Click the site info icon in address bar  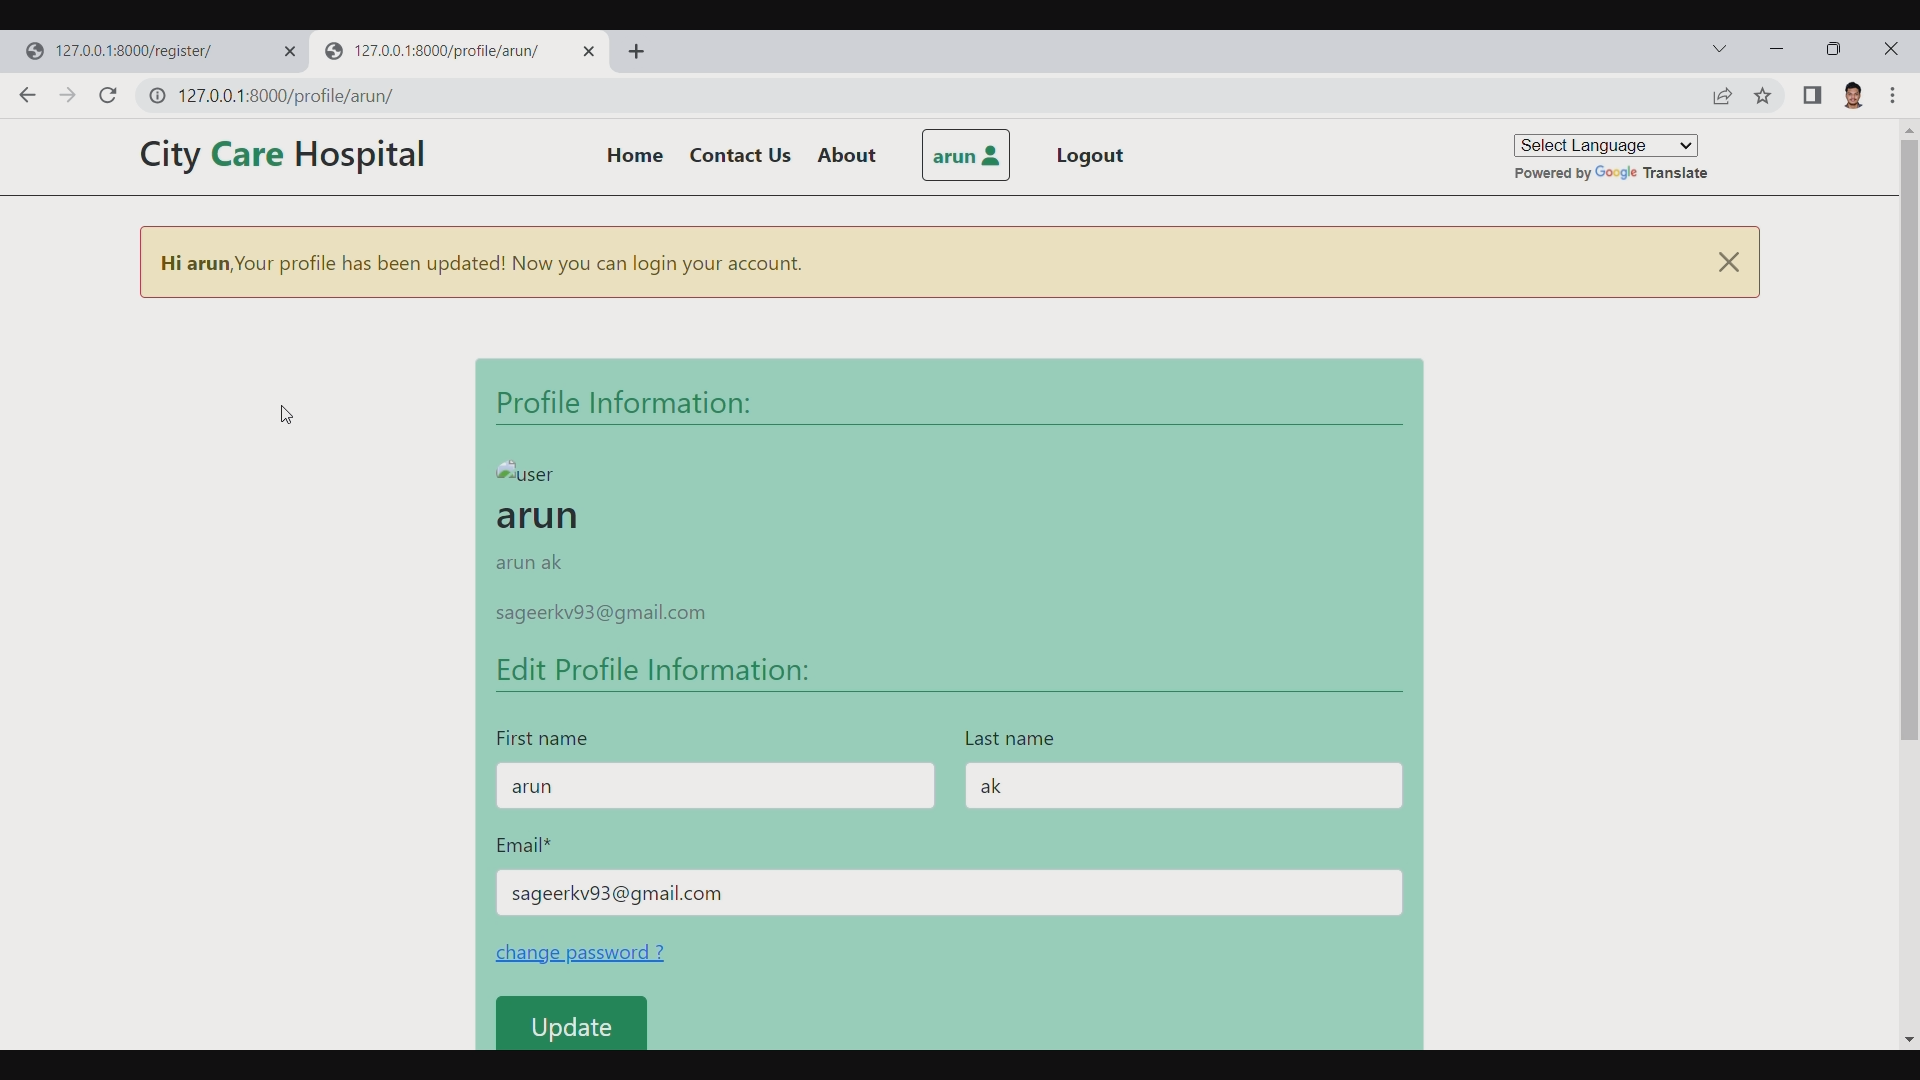tap(158, 96)
